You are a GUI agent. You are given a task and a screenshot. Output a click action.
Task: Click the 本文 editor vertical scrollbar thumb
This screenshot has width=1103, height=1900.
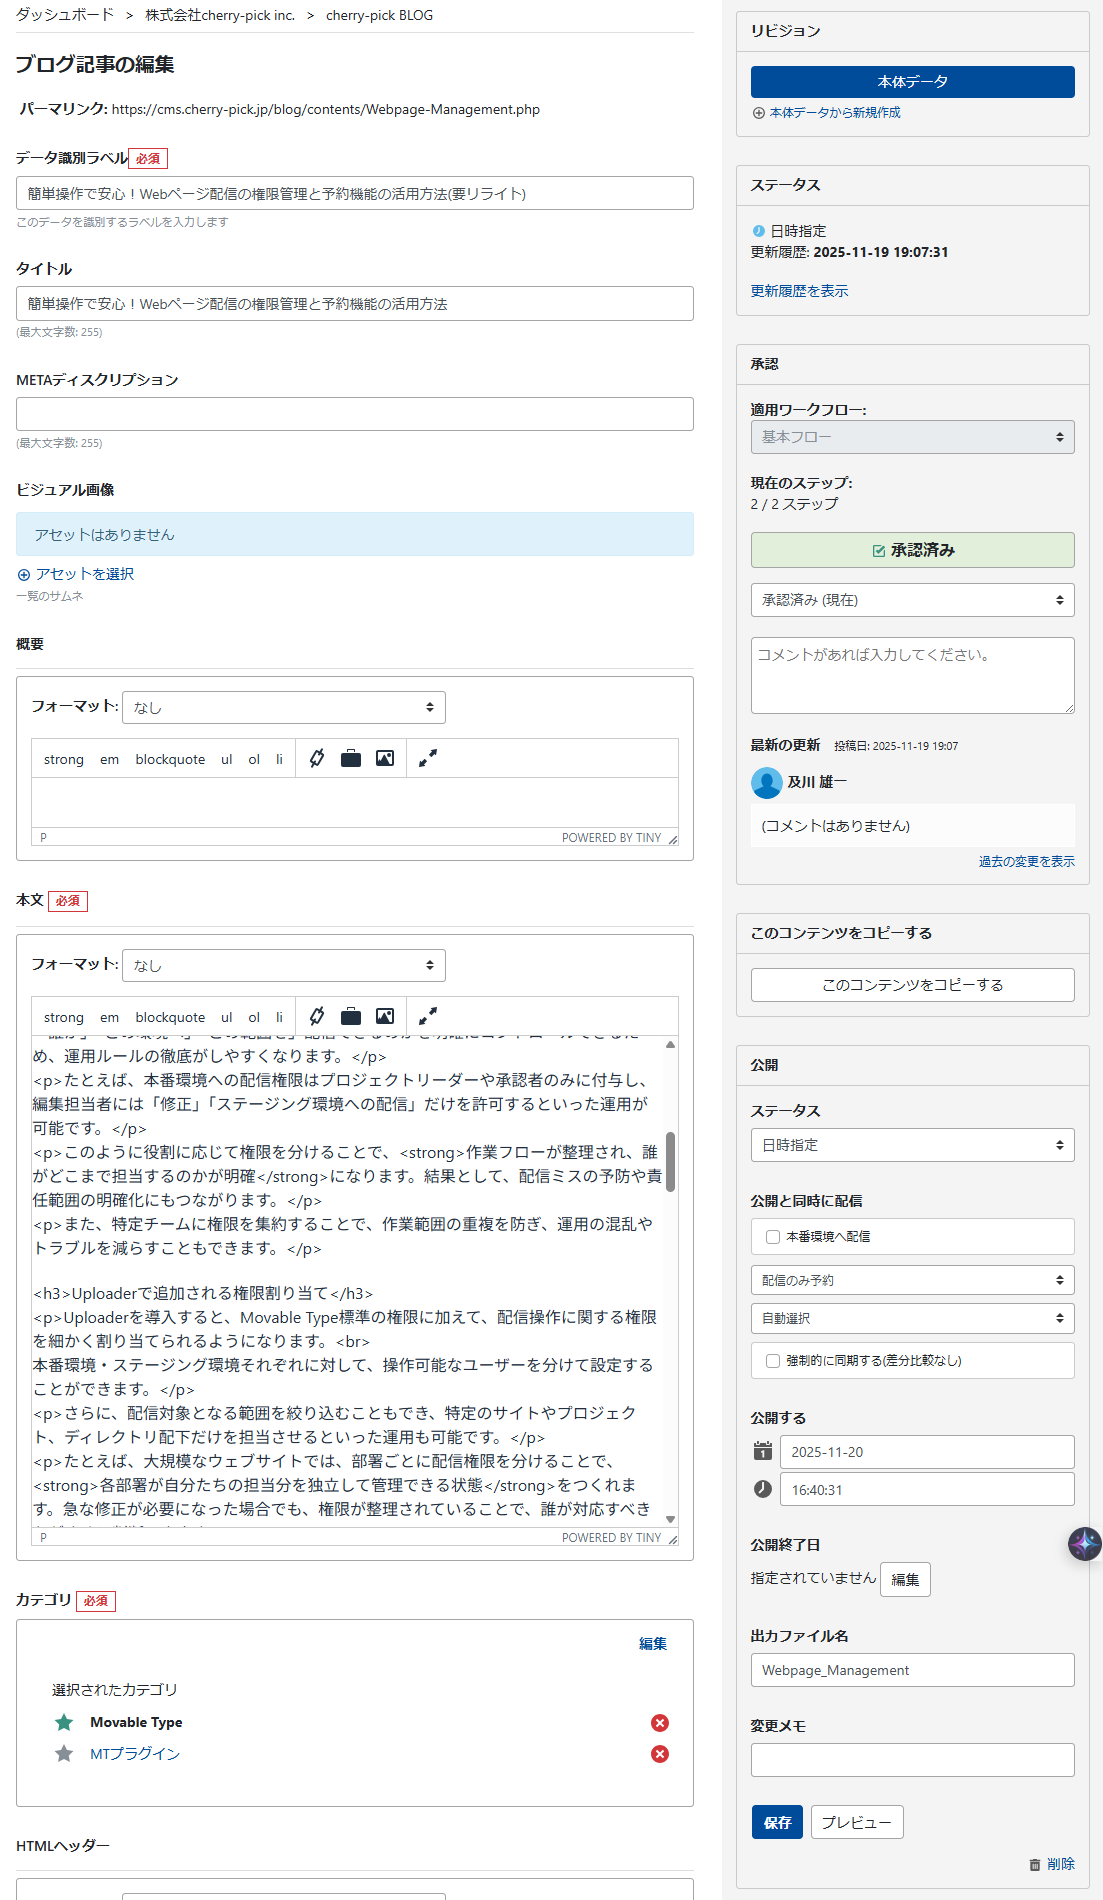[670, 1162]
